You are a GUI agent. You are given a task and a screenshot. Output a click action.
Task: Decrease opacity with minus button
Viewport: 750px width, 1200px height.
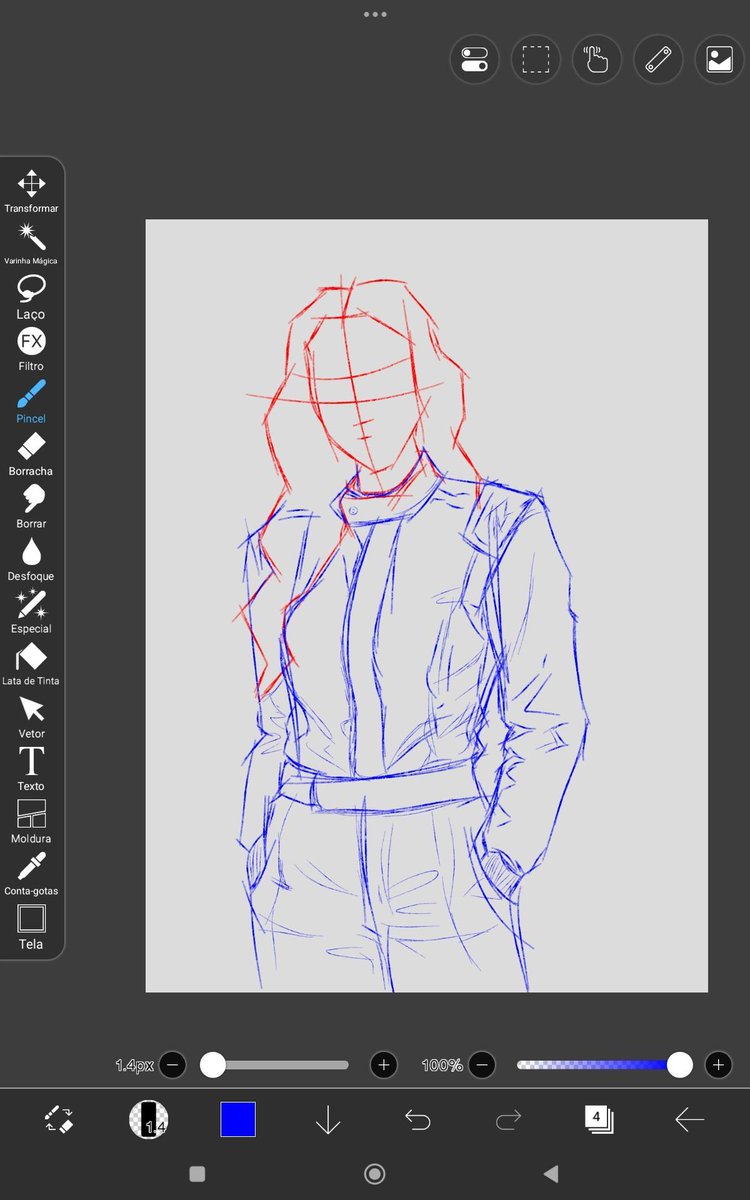pos(482,1065)
